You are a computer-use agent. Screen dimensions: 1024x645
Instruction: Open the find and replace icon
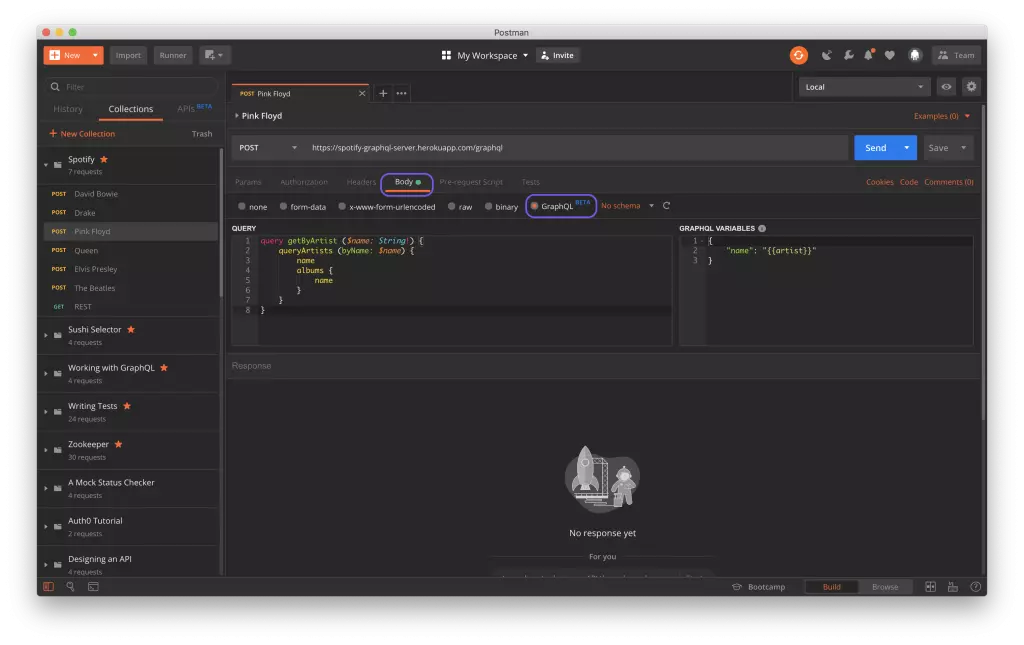pos(71,587)
